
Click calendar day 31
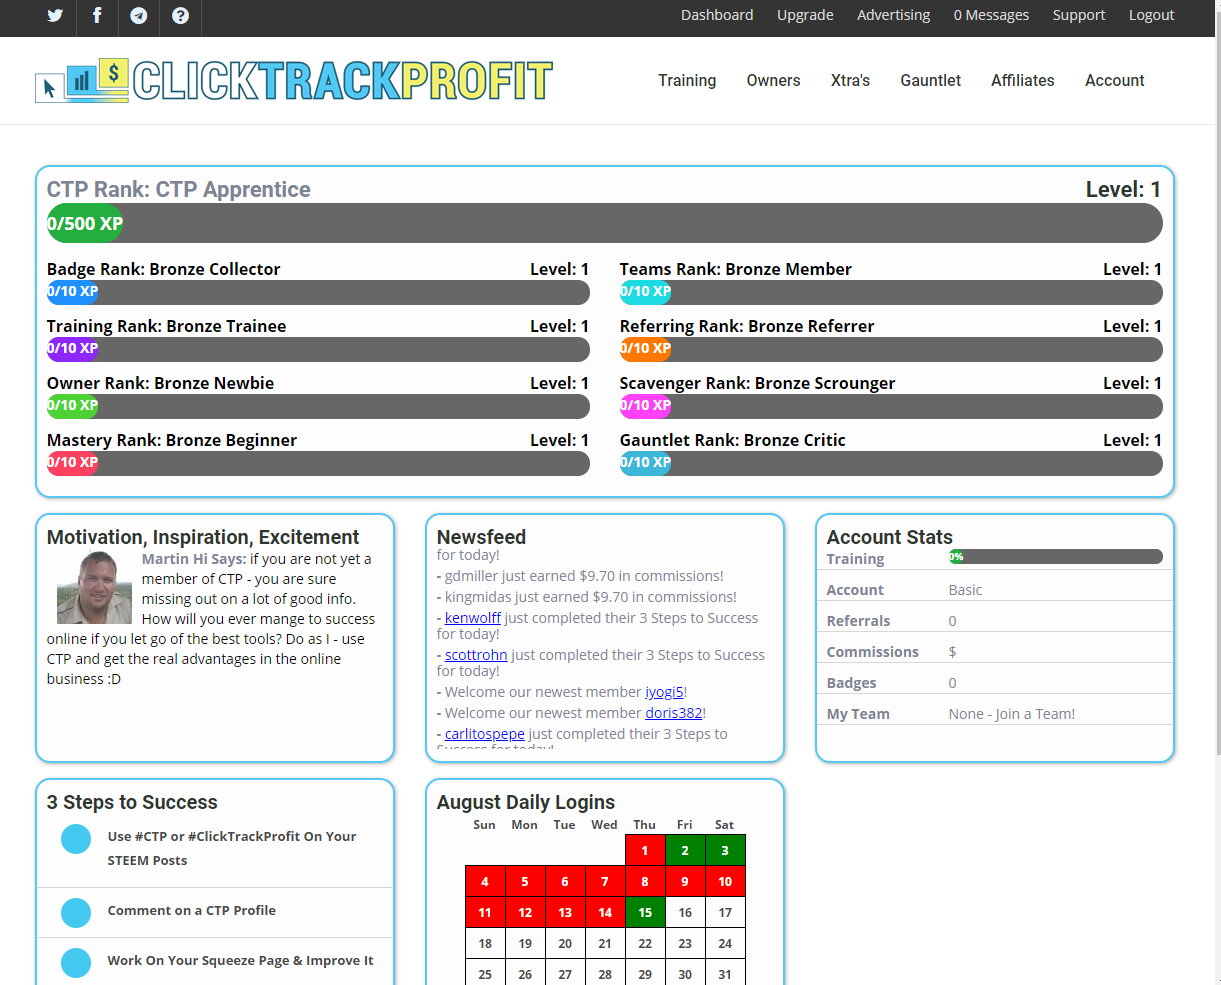(x=725, y=973)
